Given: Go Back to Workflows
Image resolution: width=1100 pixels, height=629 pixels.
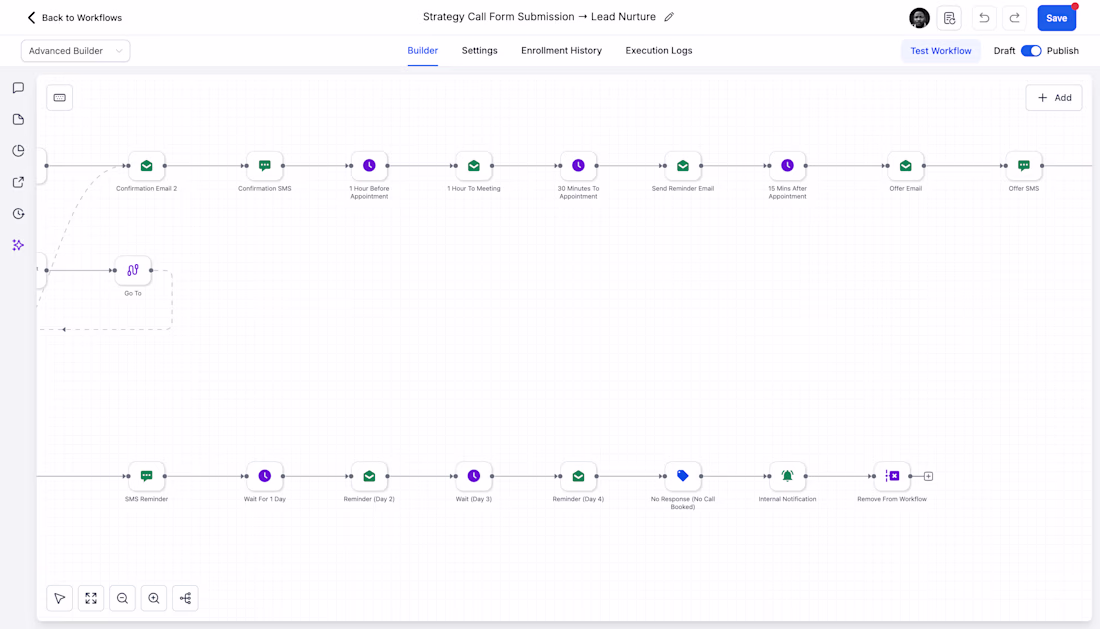Looking at the screenshot, I should tap(74, 18).
